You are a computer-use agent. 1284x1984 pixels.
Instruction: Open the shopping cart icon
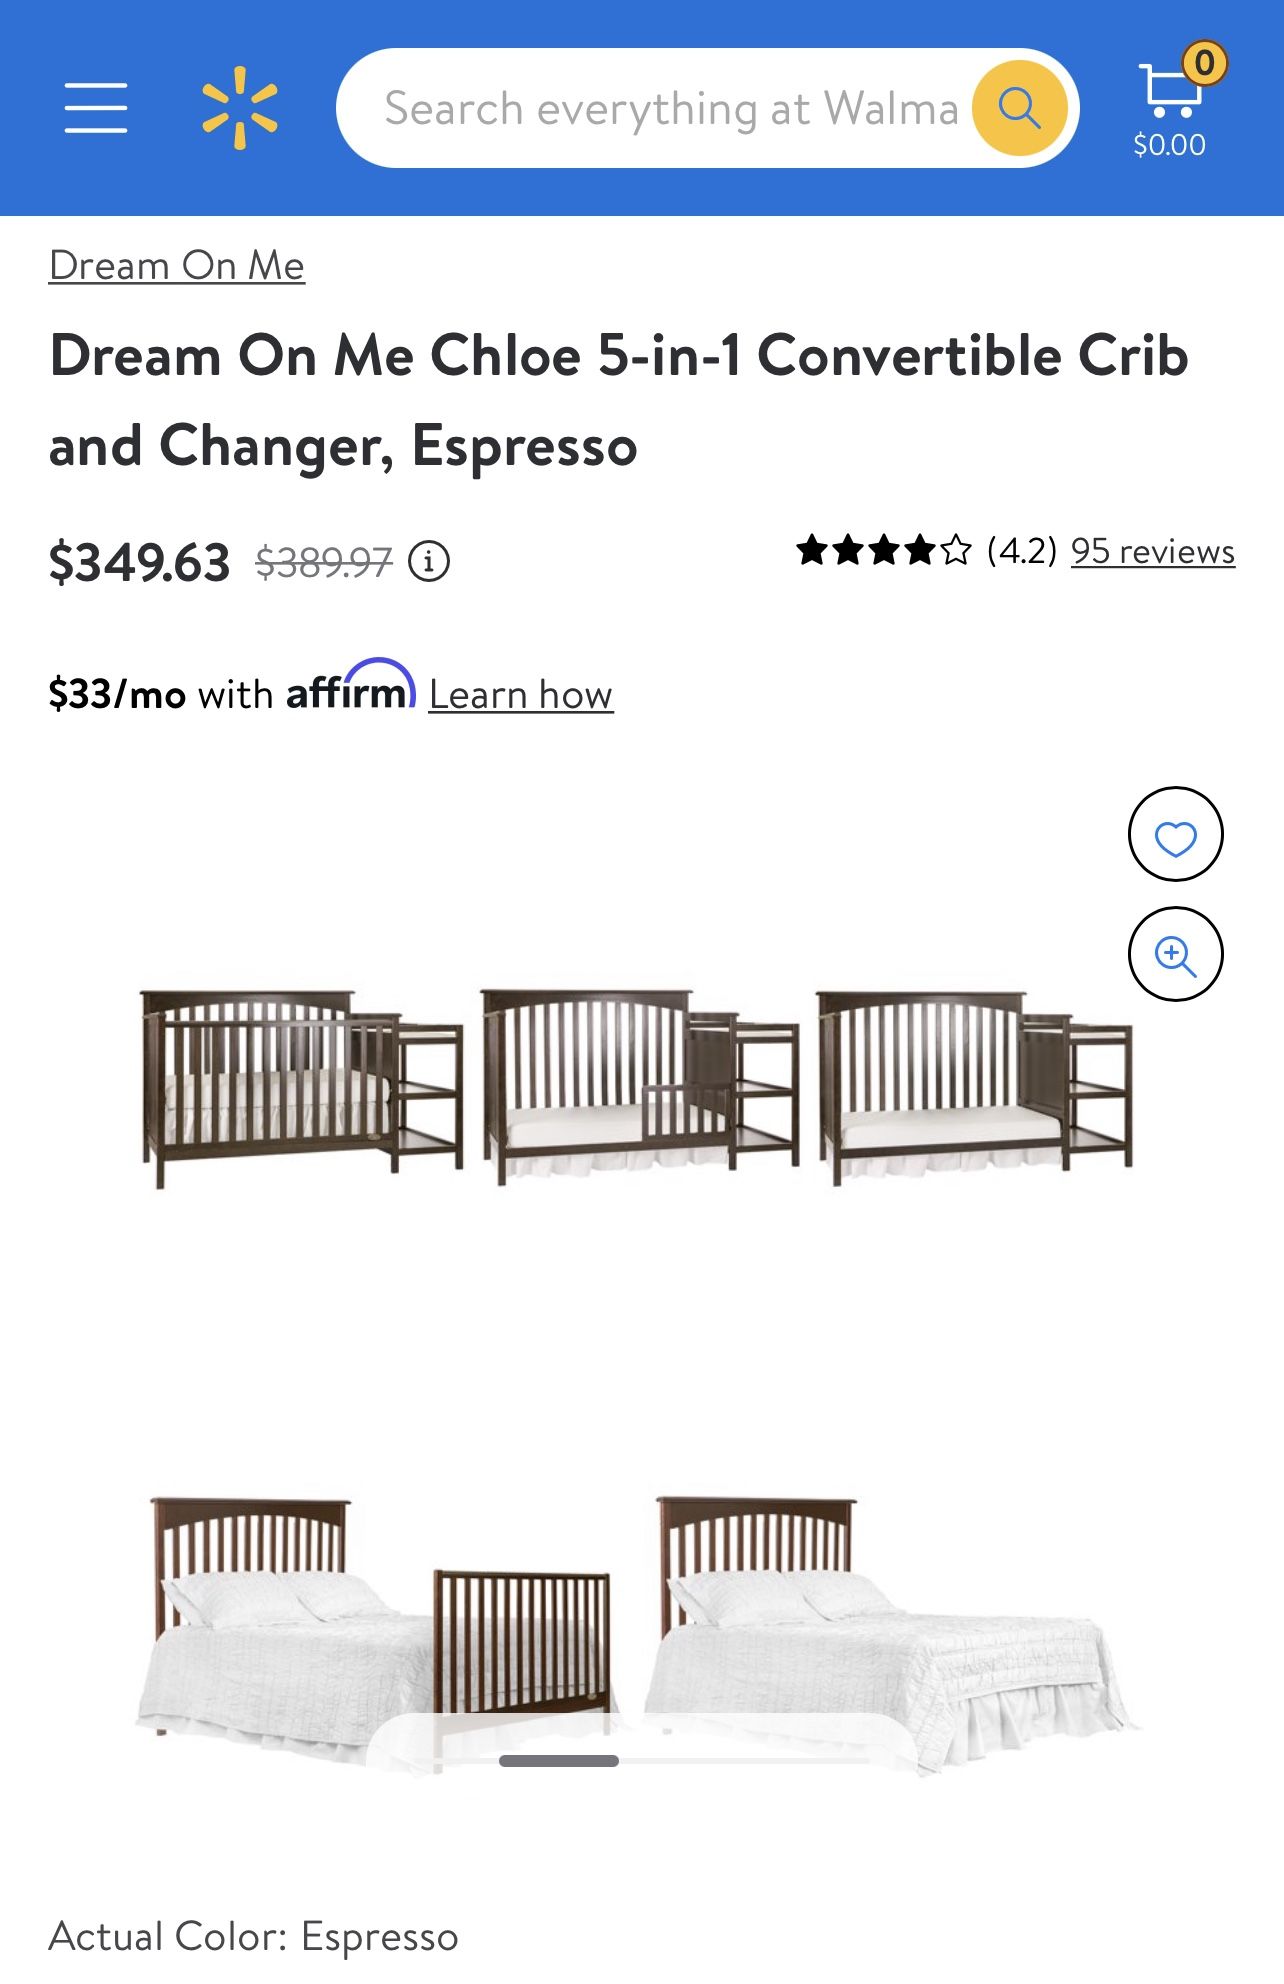[1170, 90]
